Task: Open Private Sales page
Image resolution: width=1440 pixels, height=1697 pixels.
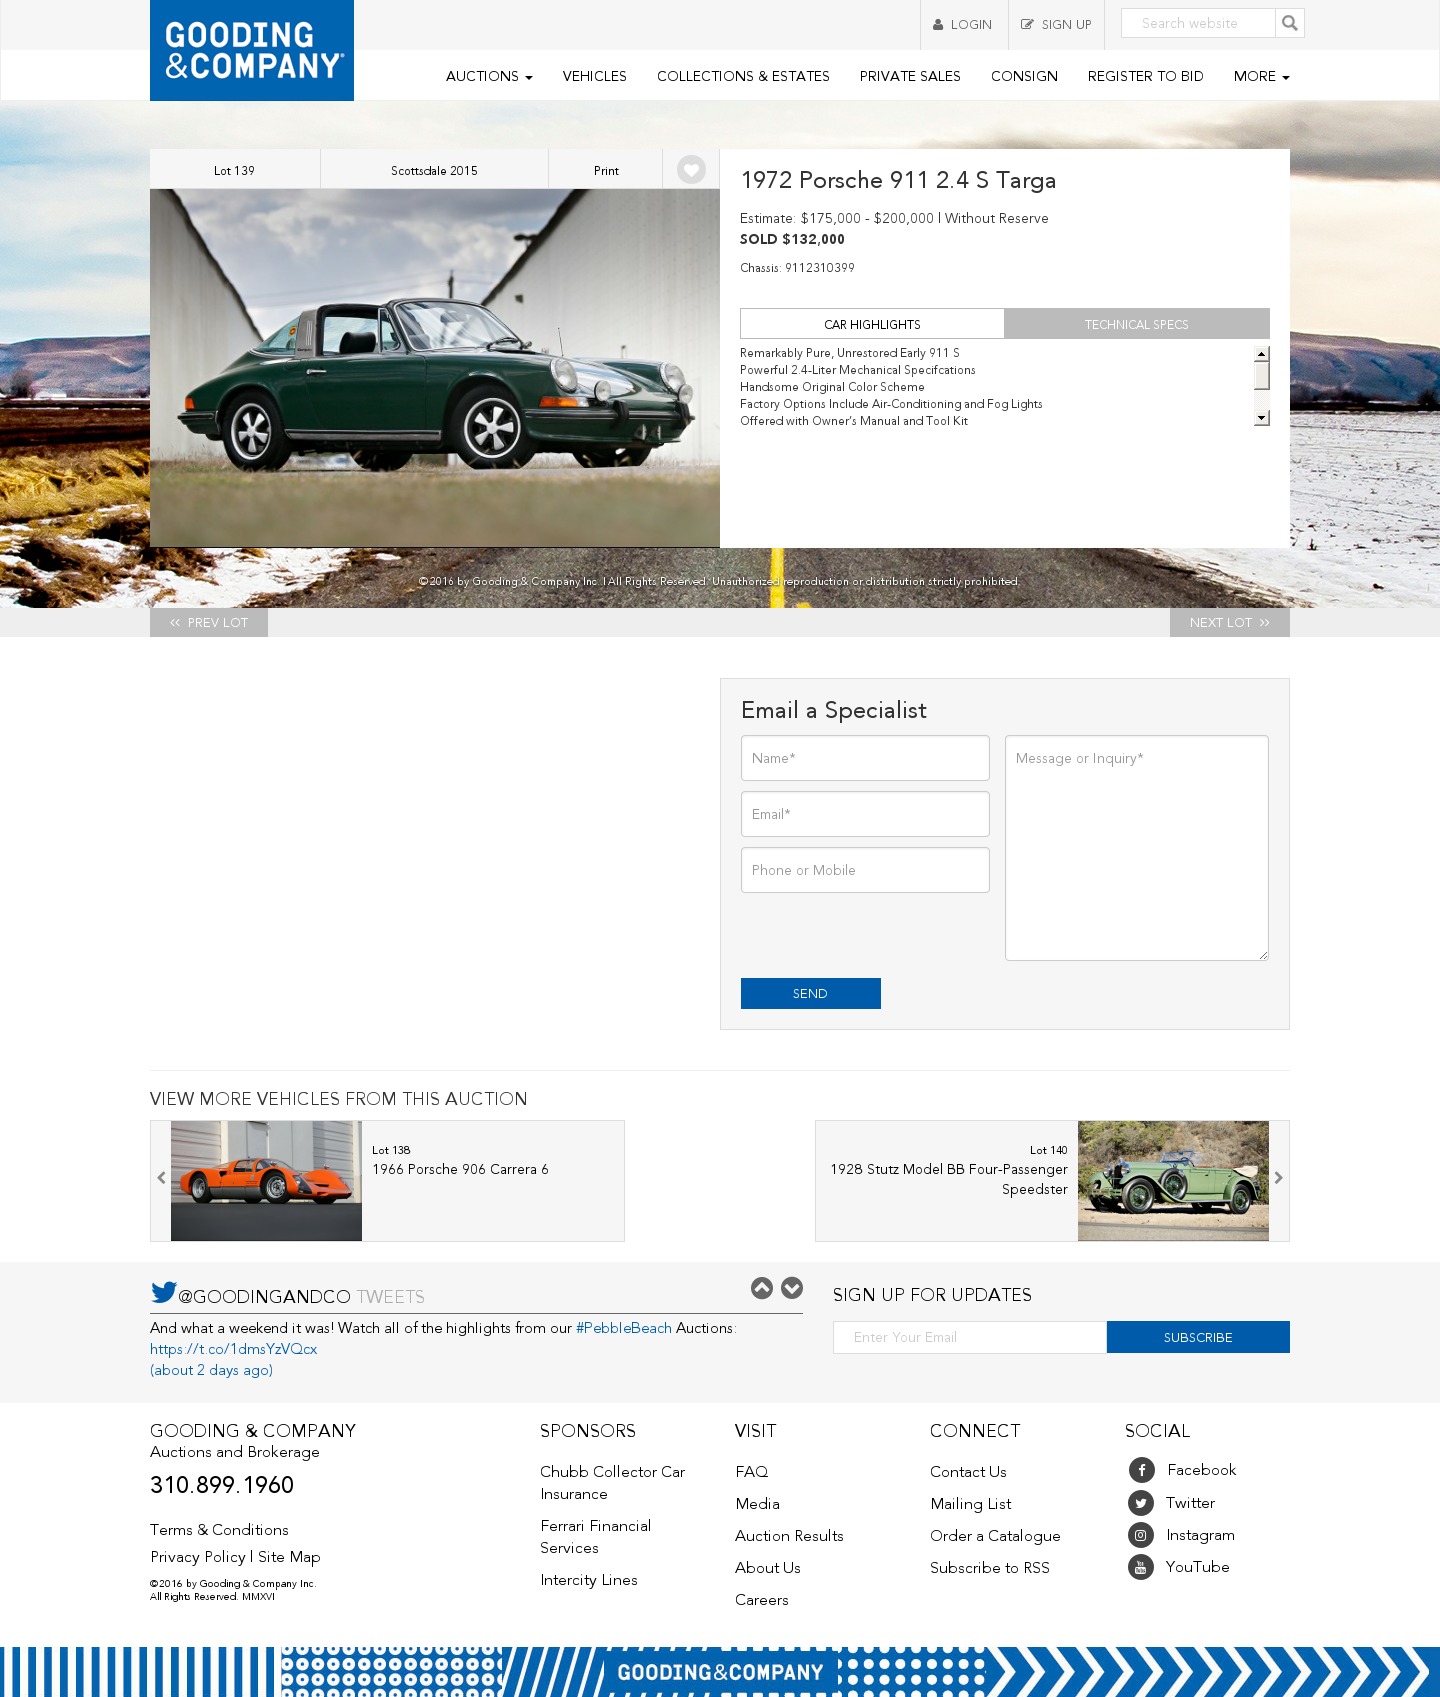Action: (x=910, y=76)
